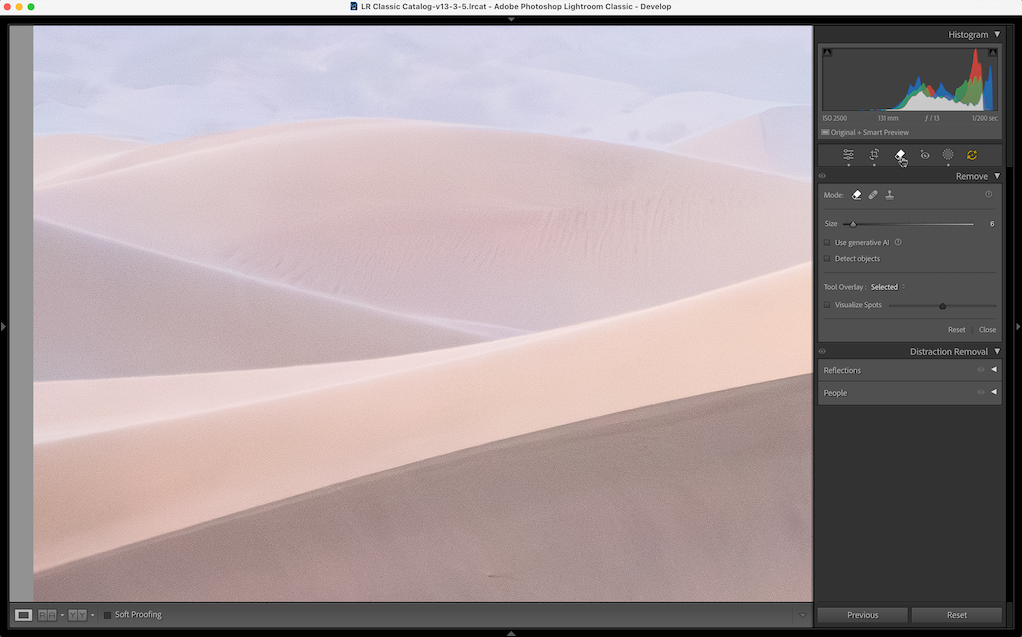Screen dimensions: 1022x637
Task: Click the yellow sync arrows icon
Action: 972,155
